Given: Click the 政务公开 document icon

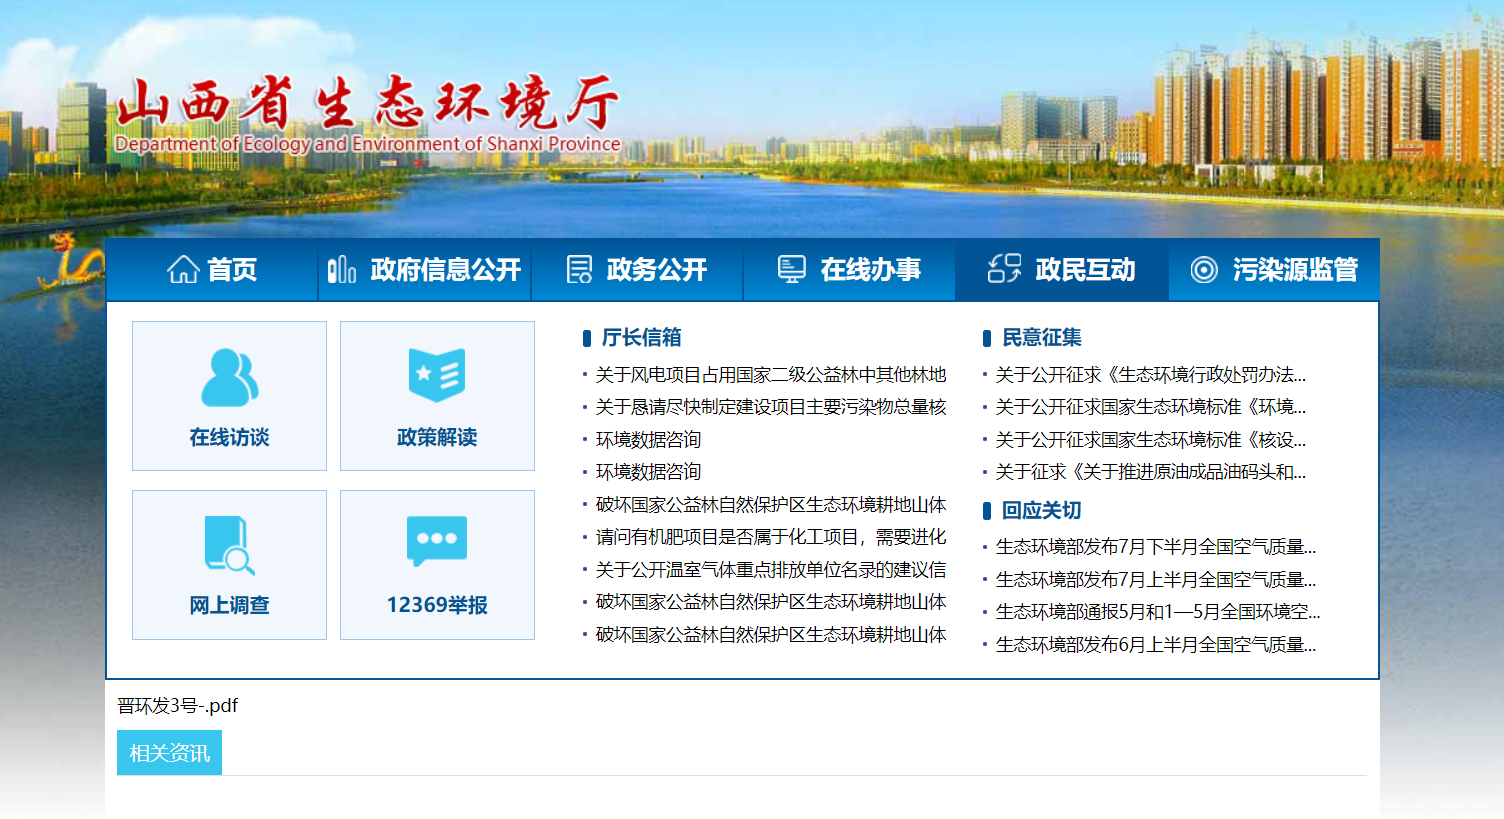Looking at the screenshot, I should click(579, 269).
